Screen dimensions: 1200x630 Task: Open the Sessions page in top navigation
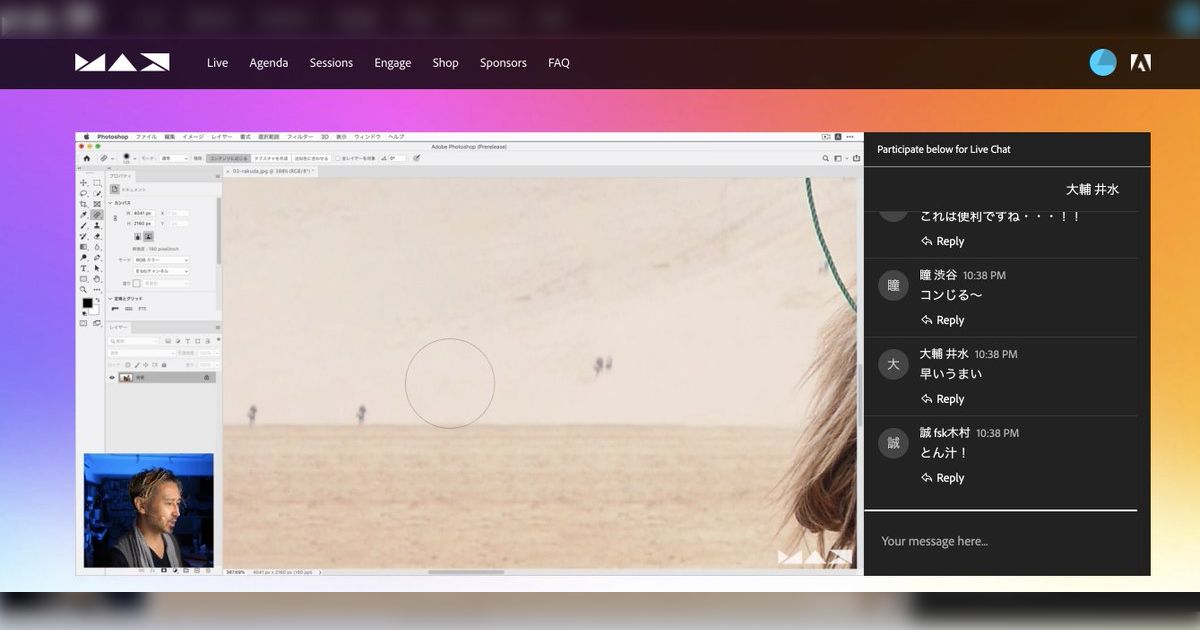[331, 62]
